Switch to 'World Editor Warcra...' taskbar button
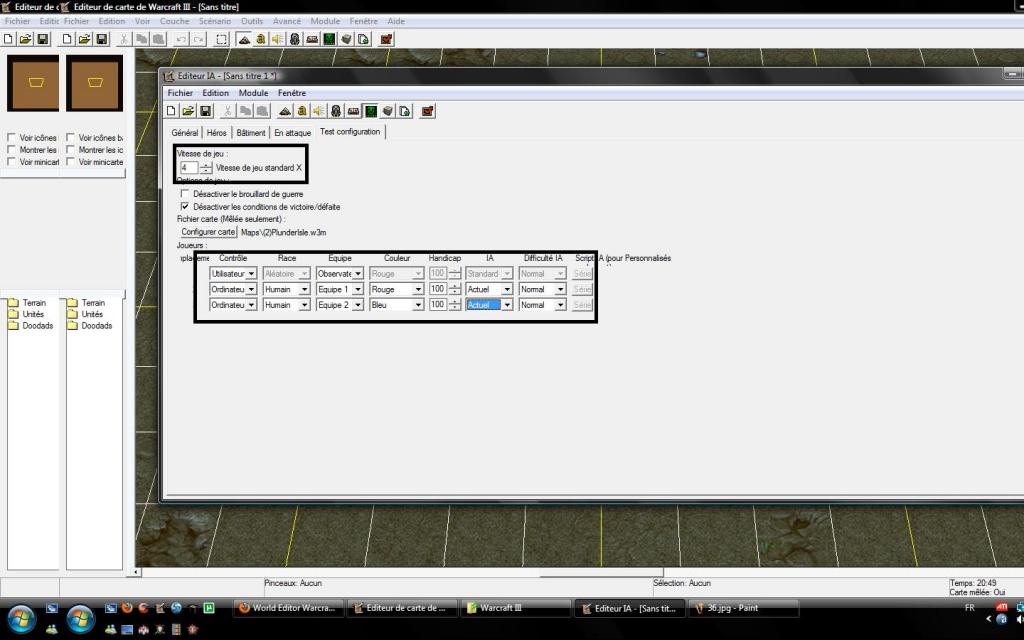The width and height of the screenshot is (1024, 640). tap(289, 608)
